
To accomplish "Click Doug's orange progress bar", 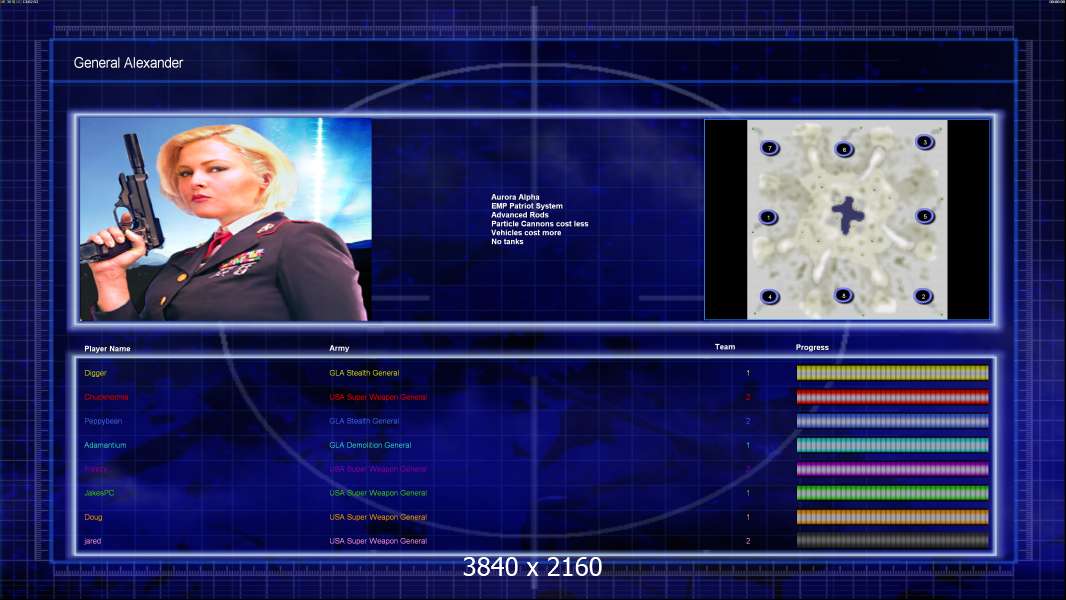I will [x=892, y=517].
